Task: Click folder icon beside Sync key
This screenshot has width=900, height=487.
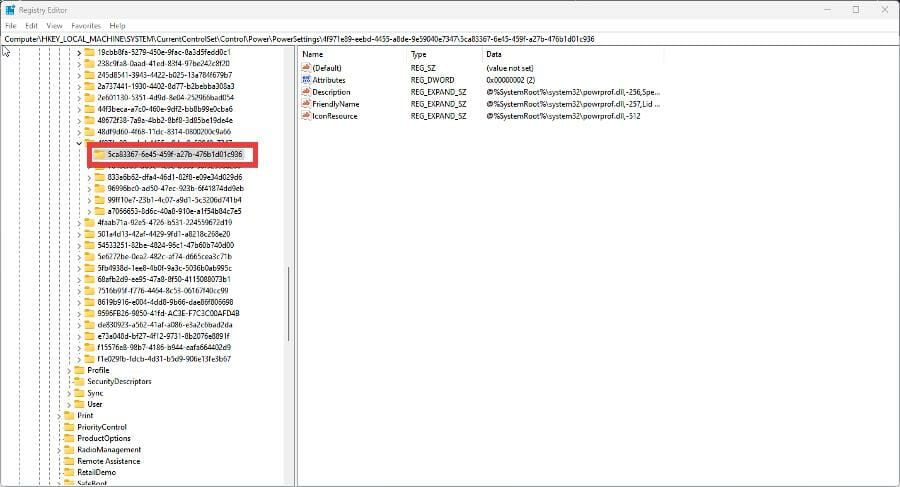Action: 79,393
